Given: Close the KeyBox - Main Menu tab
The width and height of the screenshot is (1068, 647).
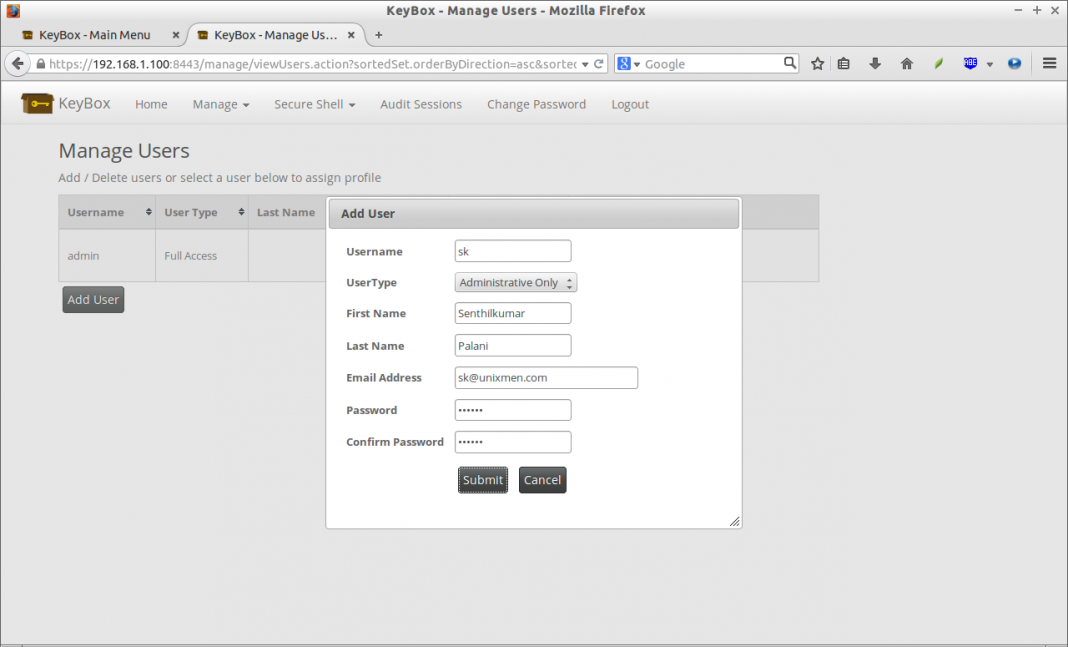Looking at the screenshot, I should point(176,35).
